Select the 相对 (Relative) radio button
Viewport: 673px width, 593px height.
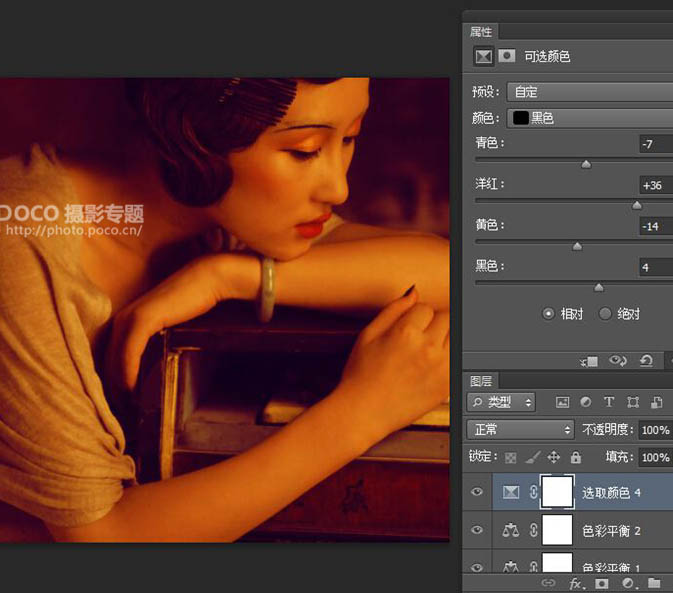pos(548,314)
